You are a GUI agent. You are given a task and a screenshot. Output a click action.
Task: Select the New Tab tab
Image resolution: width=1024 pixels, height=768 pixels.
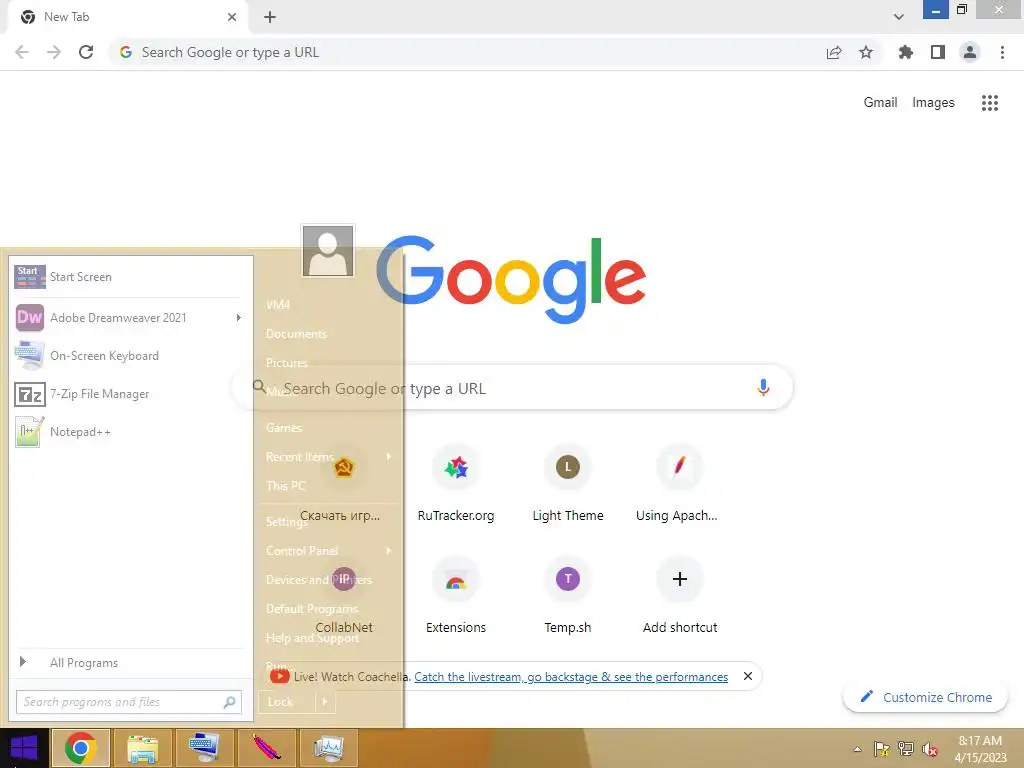pyautogui.click(x=127, y=17)
